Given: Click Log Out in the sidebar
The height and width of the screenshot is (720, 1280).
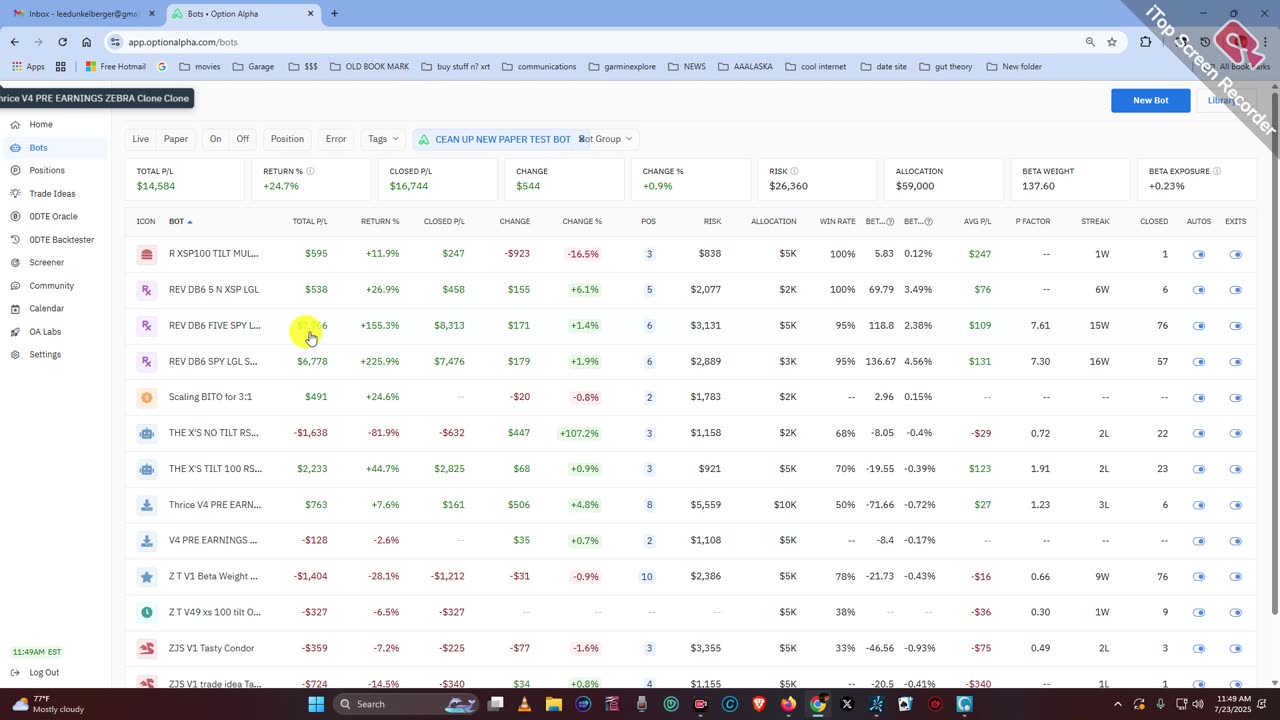Looking at the screenshot, I should click(44, 672).
